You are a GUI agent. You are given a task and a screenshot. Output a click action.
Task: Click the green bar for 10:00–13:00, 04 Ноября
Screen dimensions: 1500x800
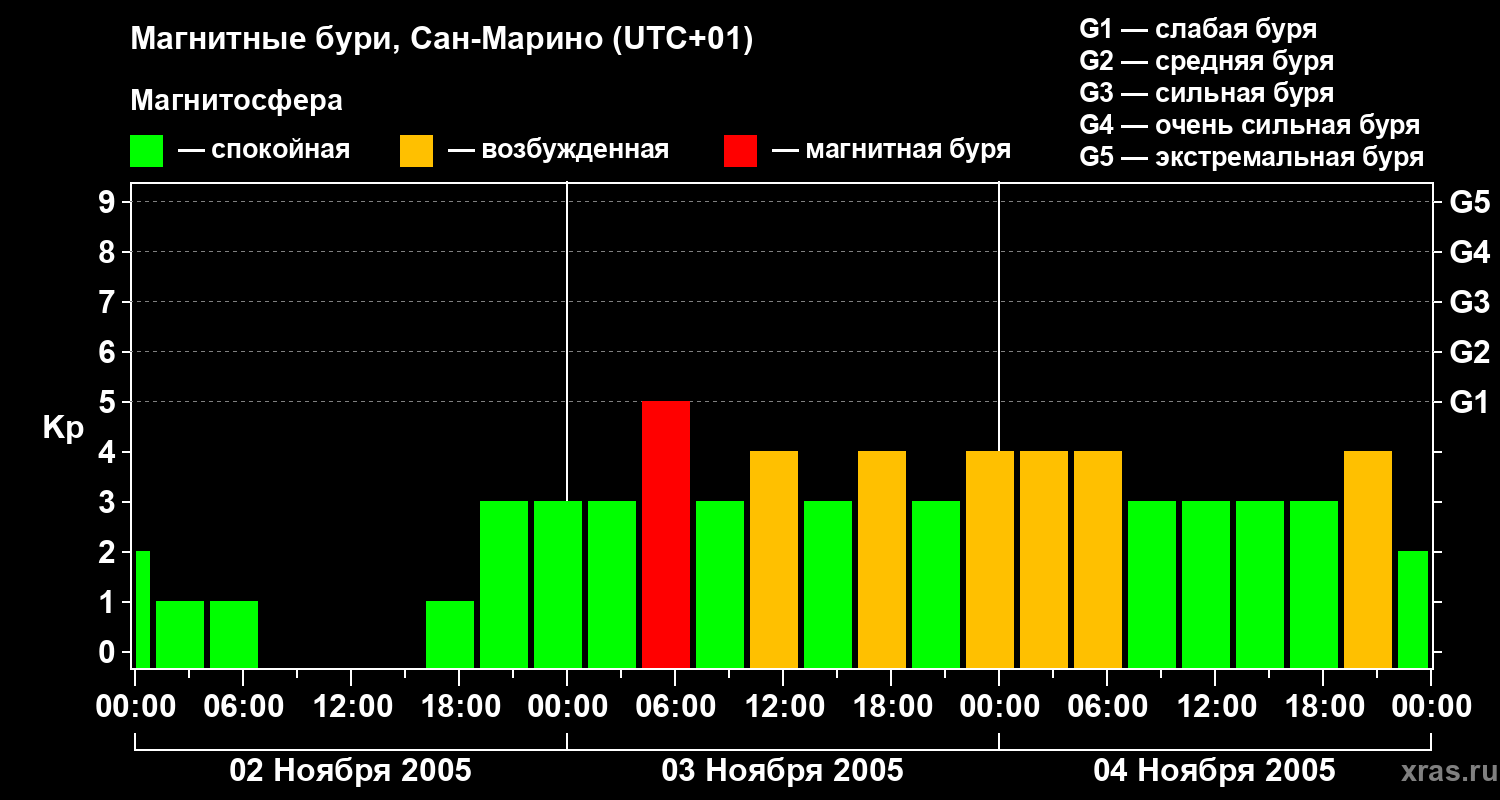1206,584
